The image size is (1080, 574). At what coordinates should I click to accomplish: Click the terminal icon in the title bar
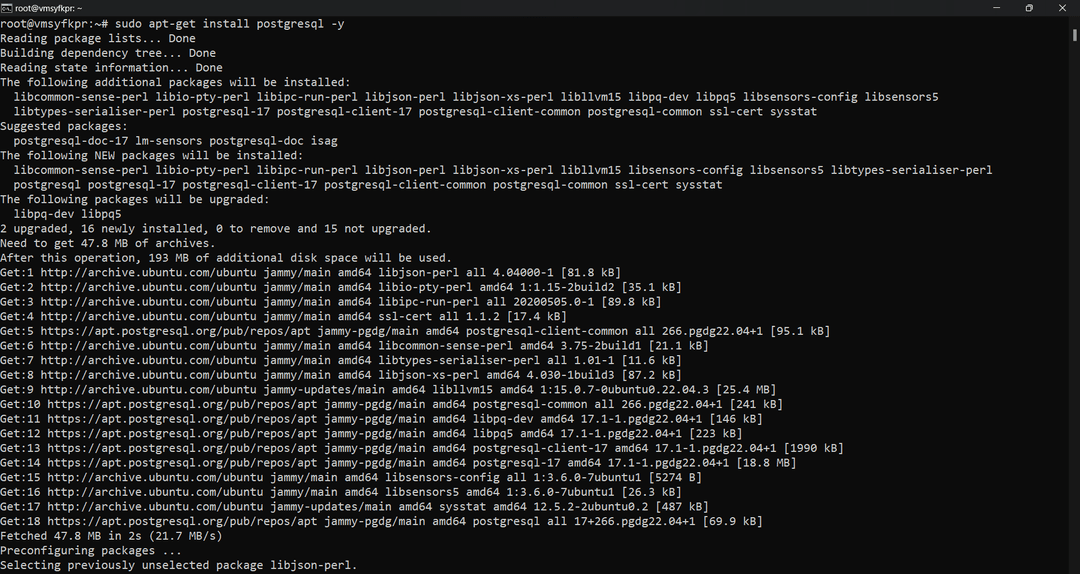click(6, 8)
